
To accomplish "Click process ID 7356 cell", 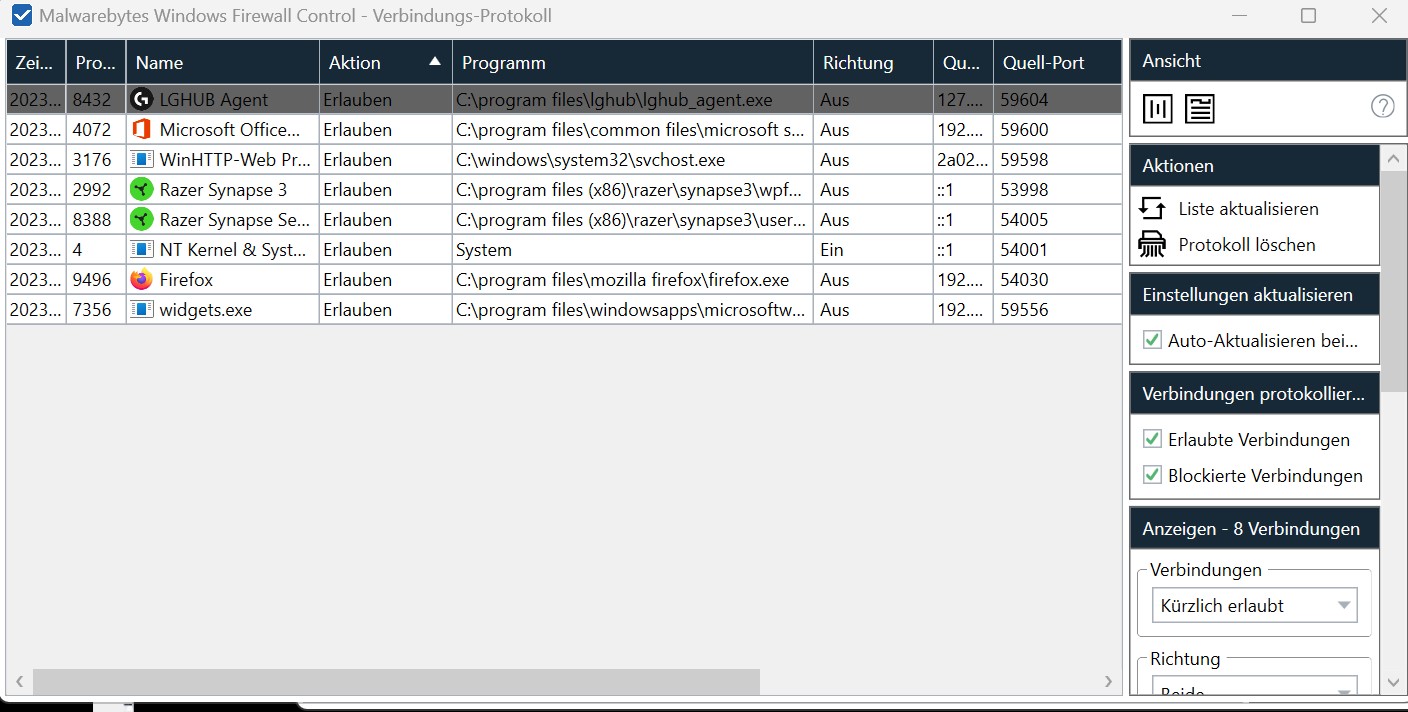I will click(96, 310).
